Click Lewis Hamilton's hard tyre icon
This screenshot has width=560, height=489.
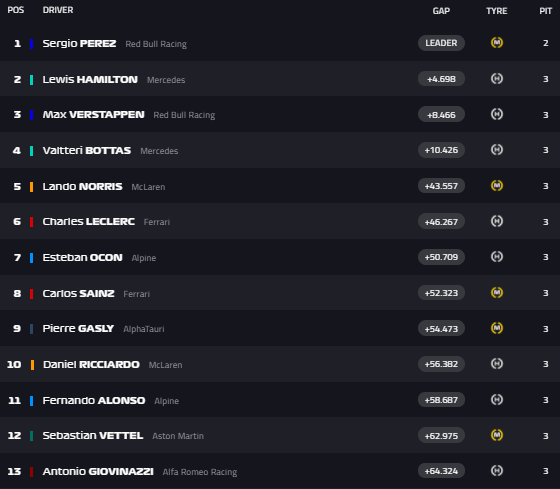coord(497,79)
